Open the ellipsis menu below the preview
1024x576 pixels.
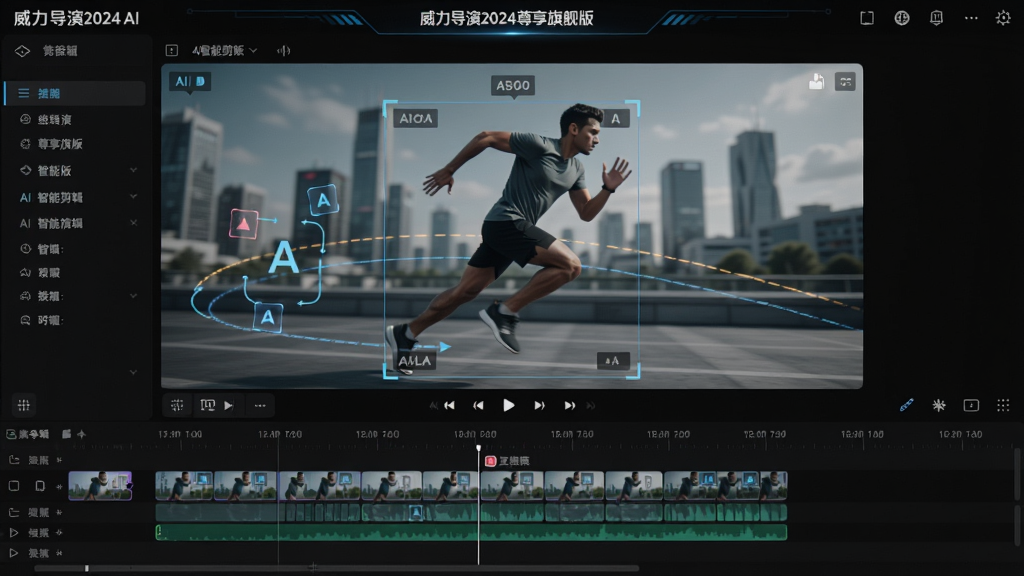pyautogui.click(x=260, y=406)
